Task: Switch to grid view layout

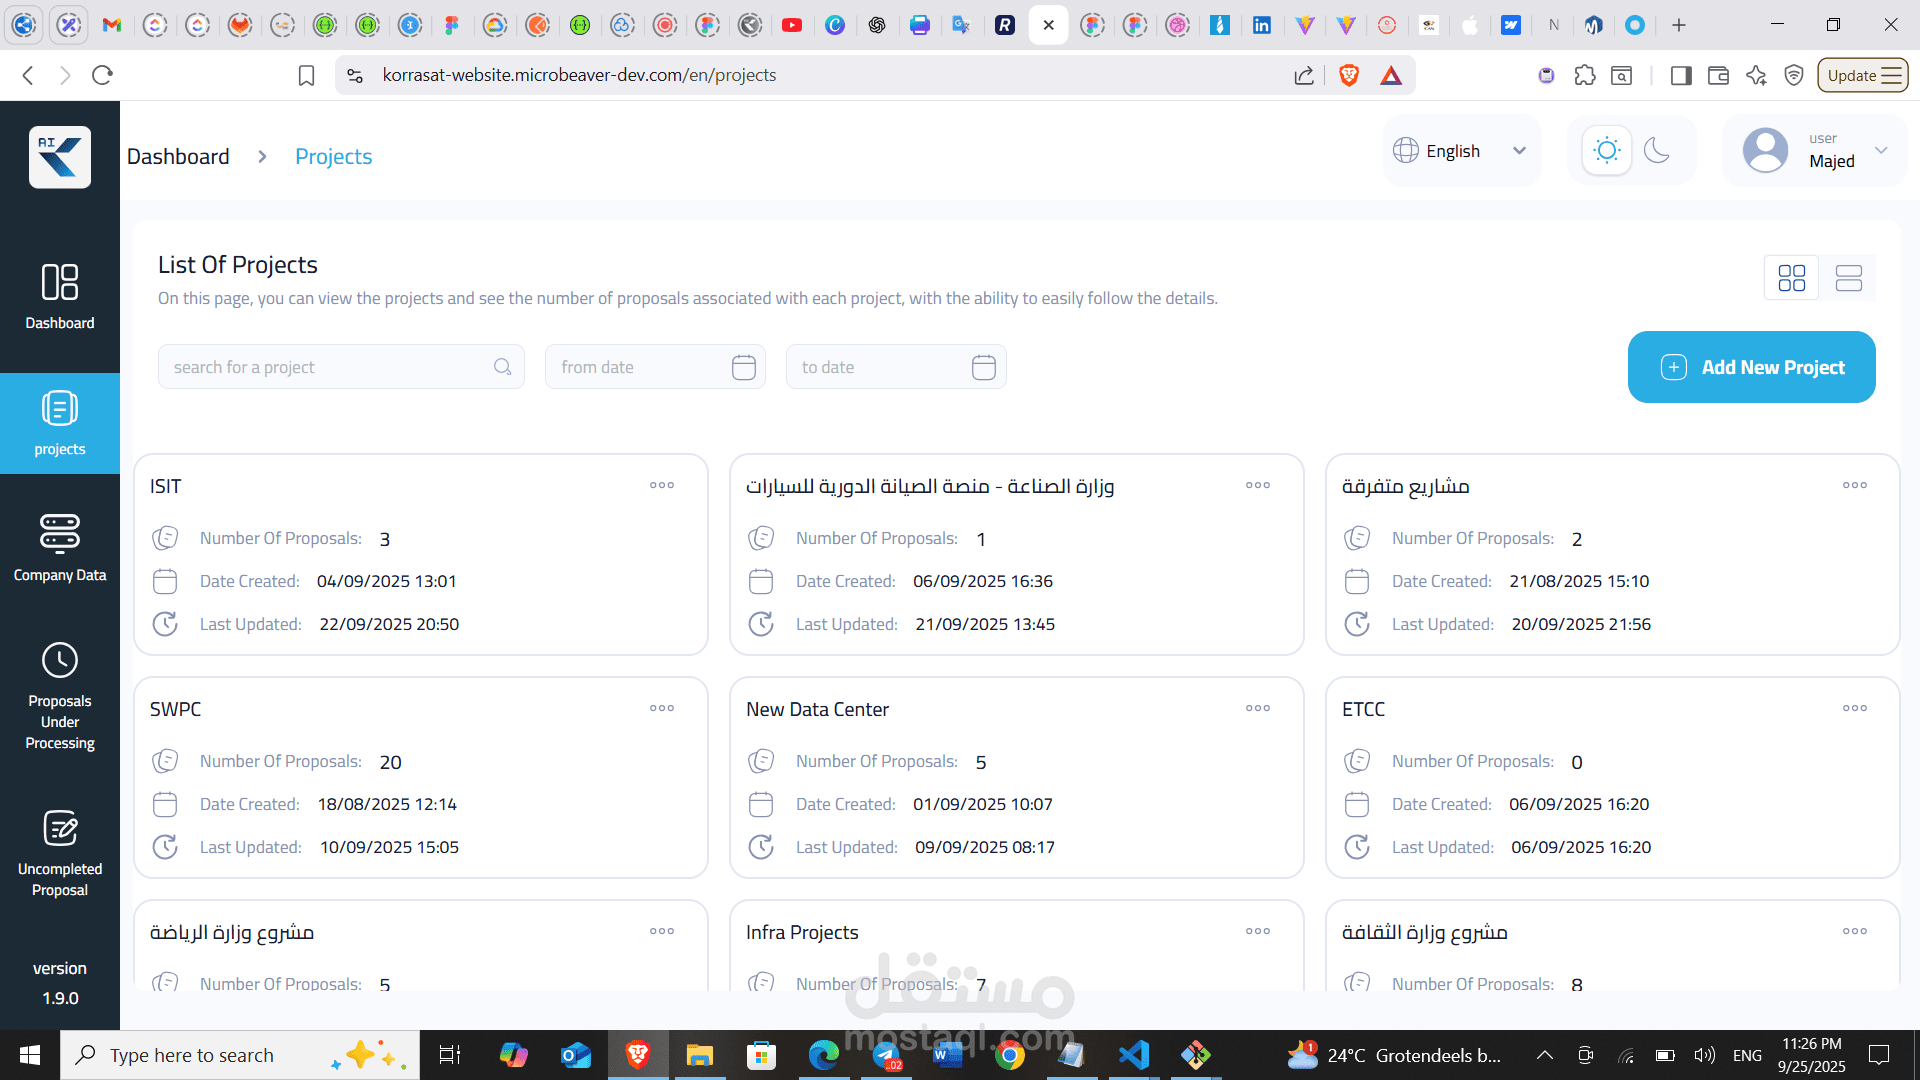Action: coord(1791,278)
